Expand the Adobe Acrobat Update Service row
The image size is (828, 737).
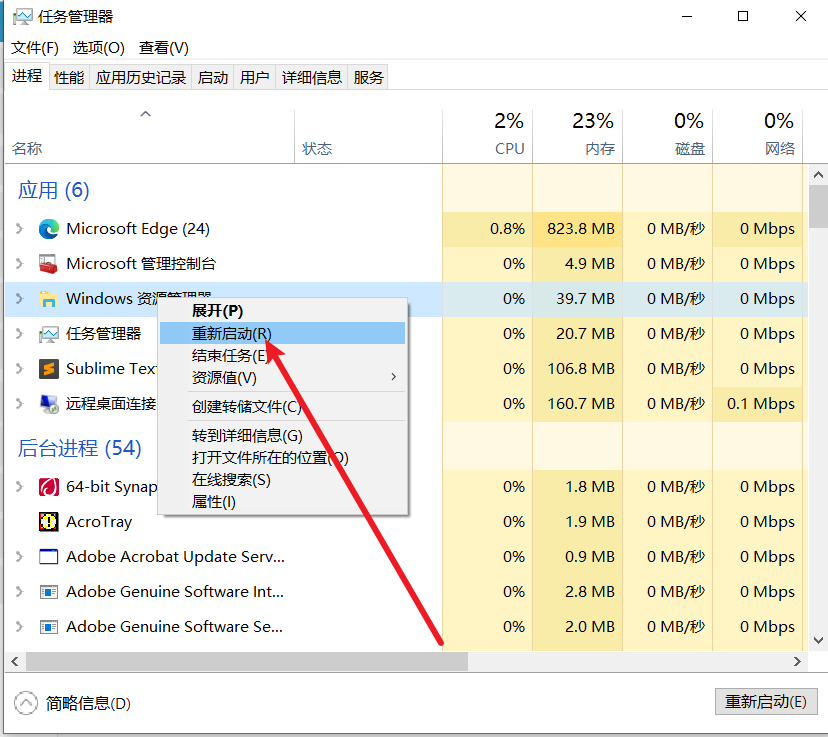[20, 556]
